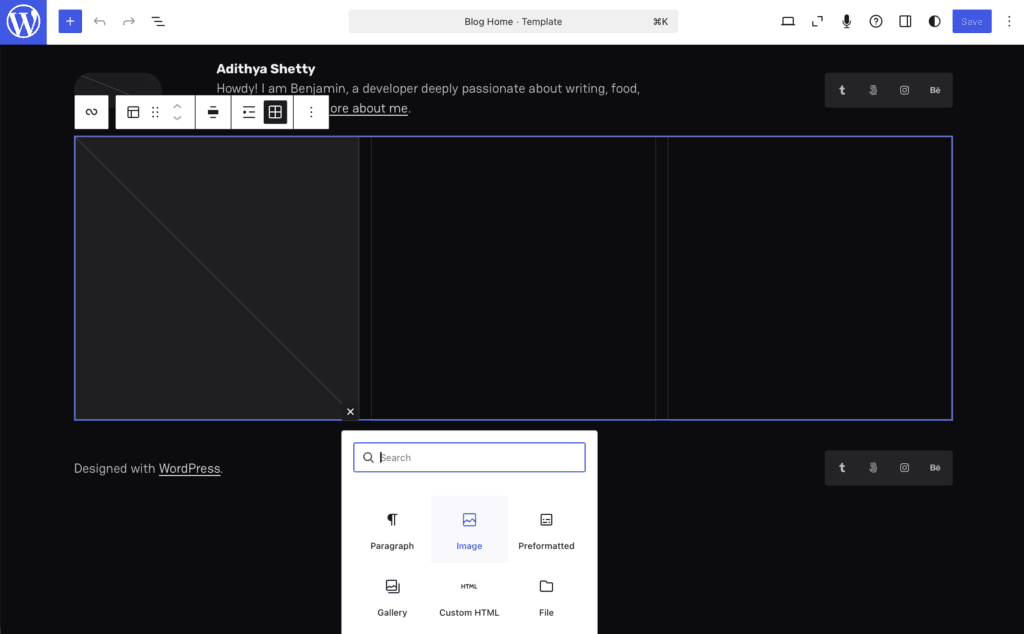Insert a File block
The width and height of the screenshot is (1024, 634).
click(x=546, y=597)
